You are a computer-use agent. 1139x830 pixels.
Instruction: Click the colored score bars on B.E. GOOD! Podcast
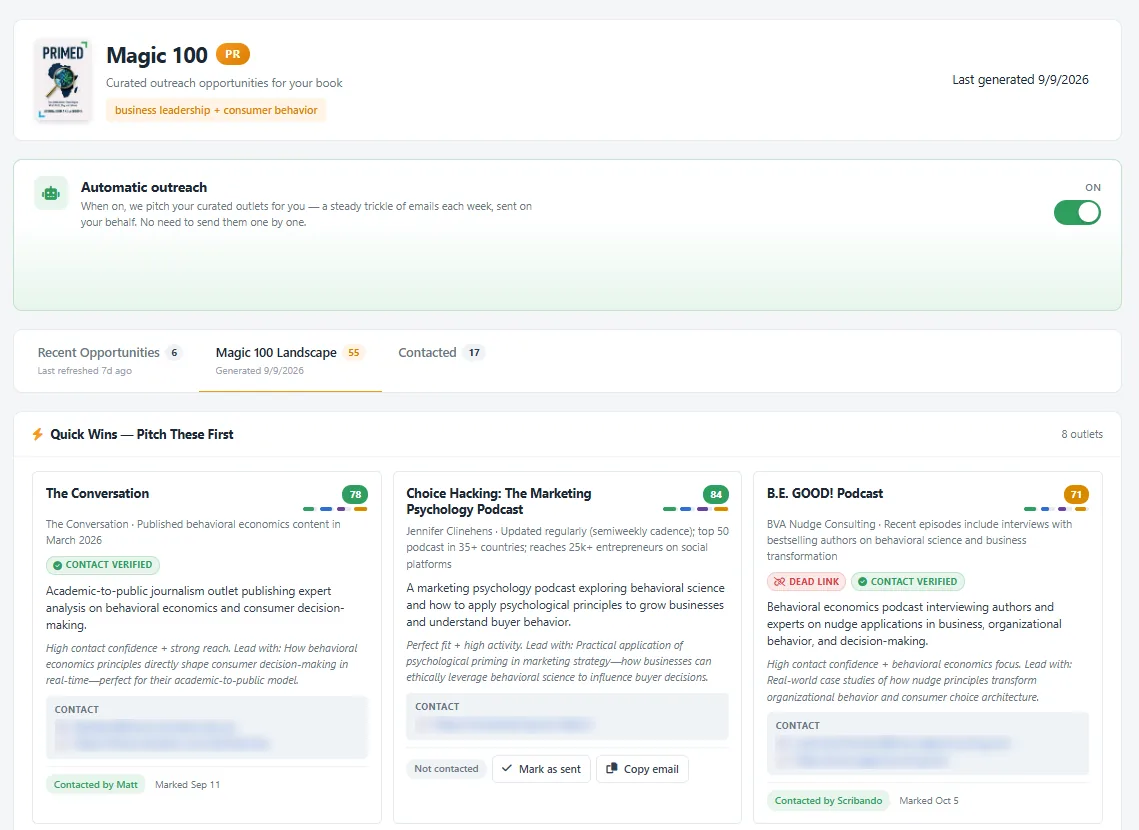(x=1055, y=509)
